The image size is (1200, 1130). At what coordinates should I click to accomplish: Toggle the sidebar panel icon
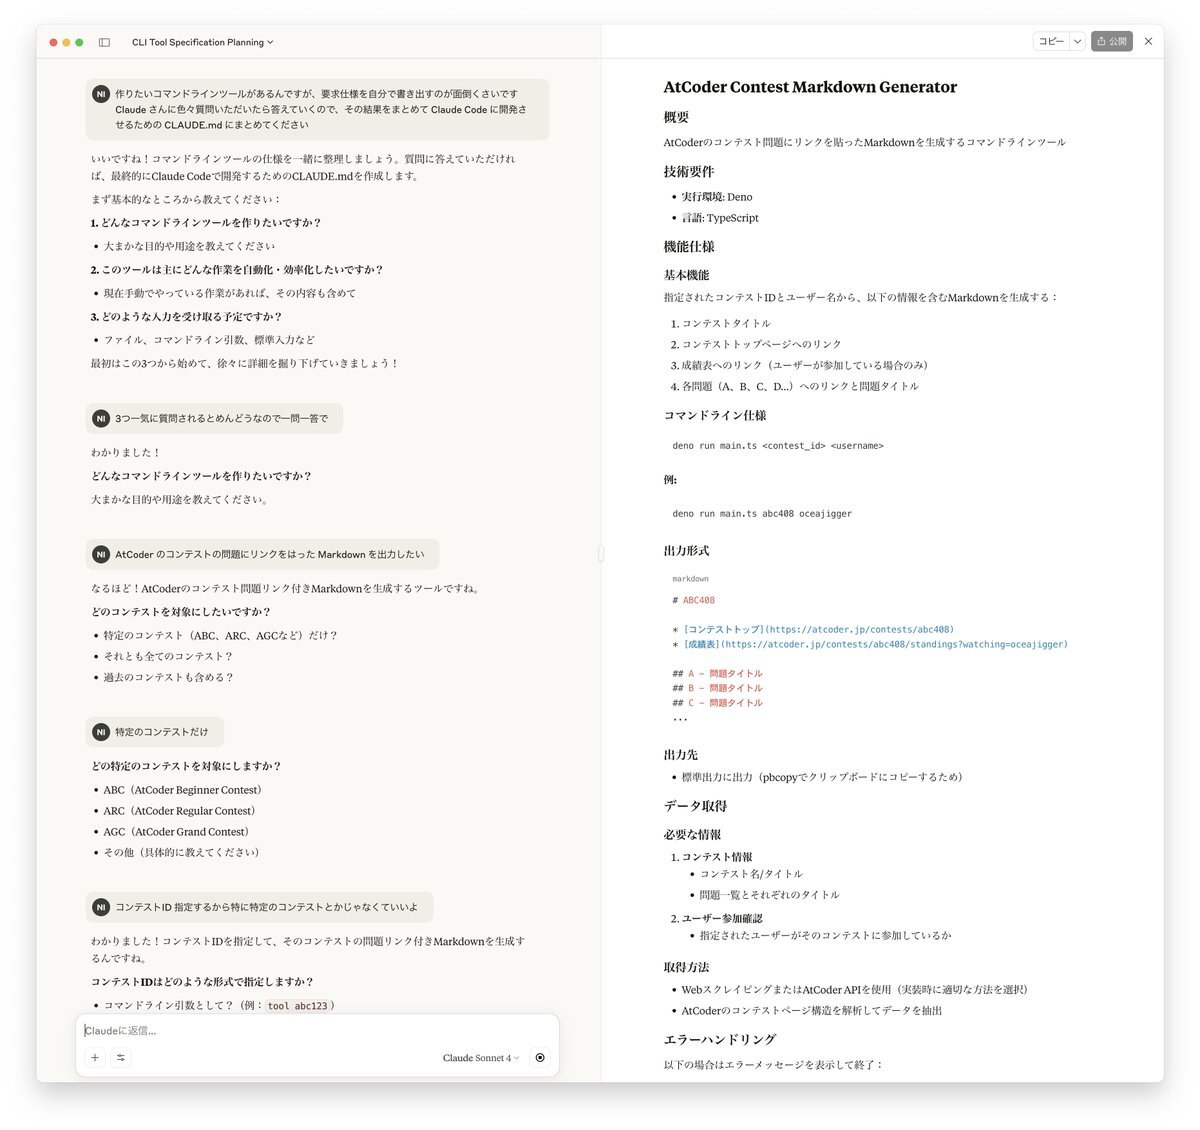pos(104,42)
